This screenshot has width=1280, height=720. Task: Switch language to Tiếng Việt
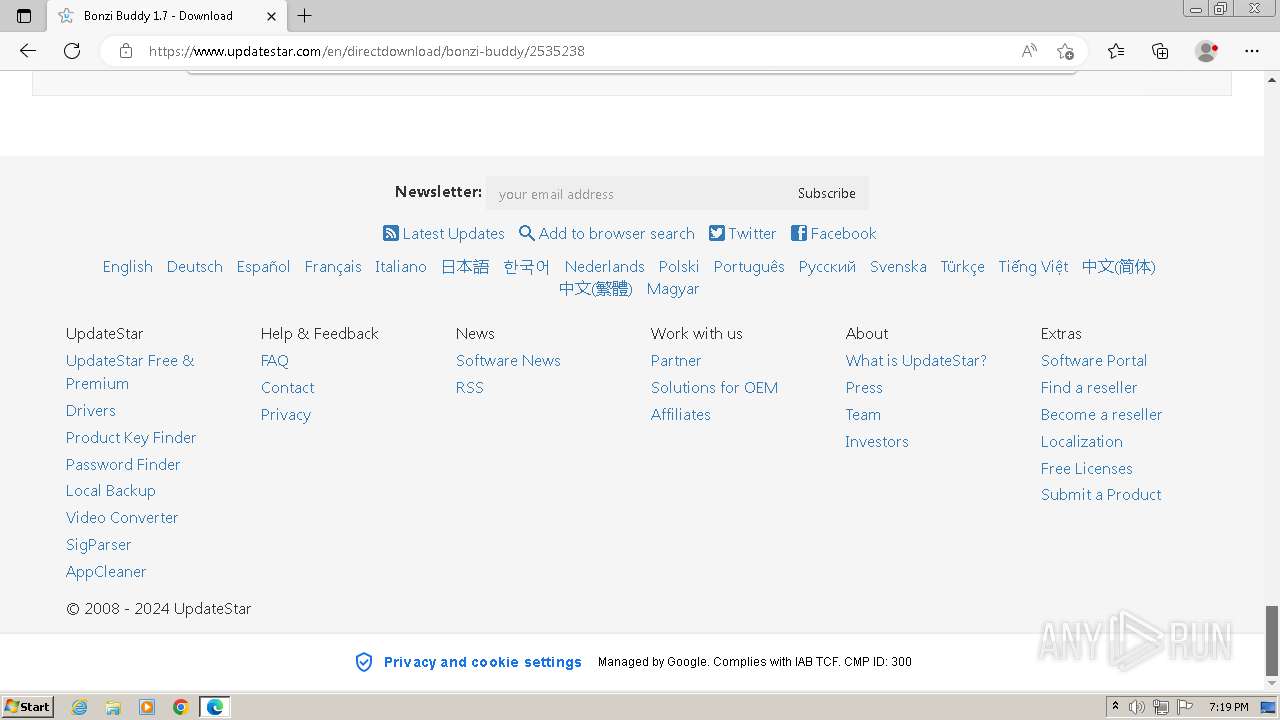tap(1033, 266)
